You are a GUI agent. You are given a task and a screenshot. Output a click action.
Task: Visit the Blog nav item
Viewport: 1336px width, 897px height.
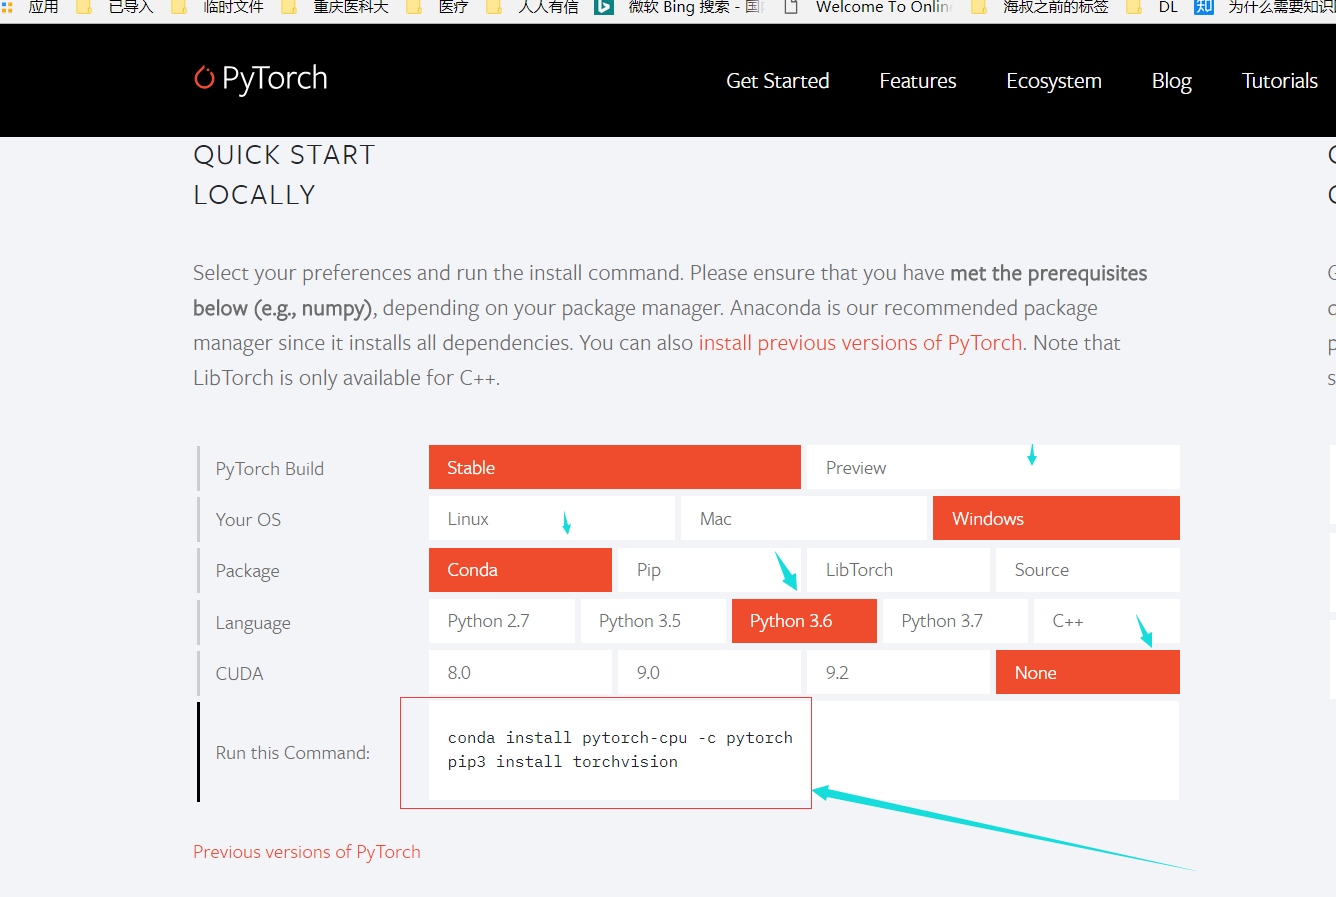coord(1172,81)
